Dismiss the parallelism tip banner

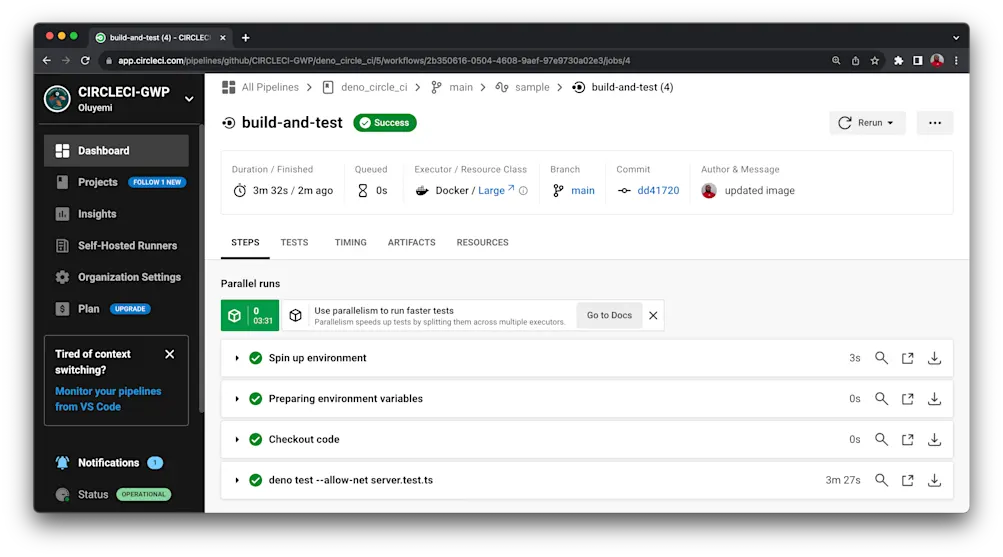point(653,315)
